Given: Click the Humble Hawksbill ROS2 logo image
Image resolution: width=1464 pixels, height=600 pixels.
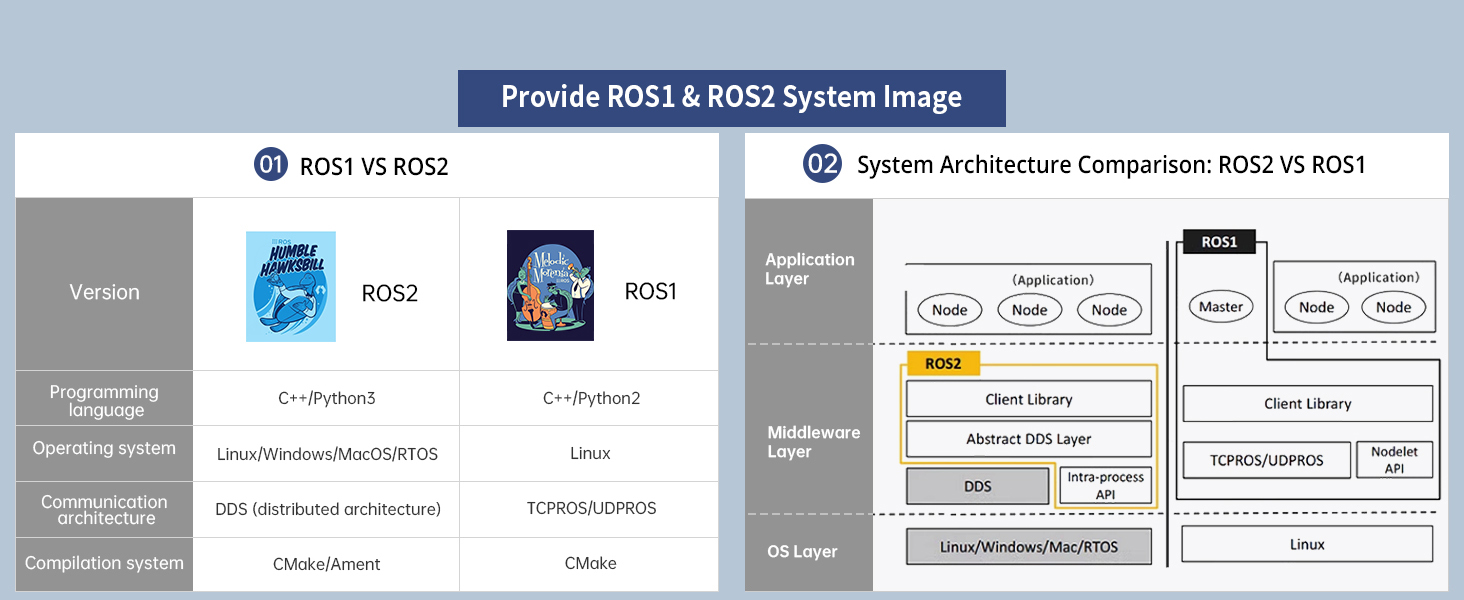Looking at the screenshot, I should [x=291, y=287].
